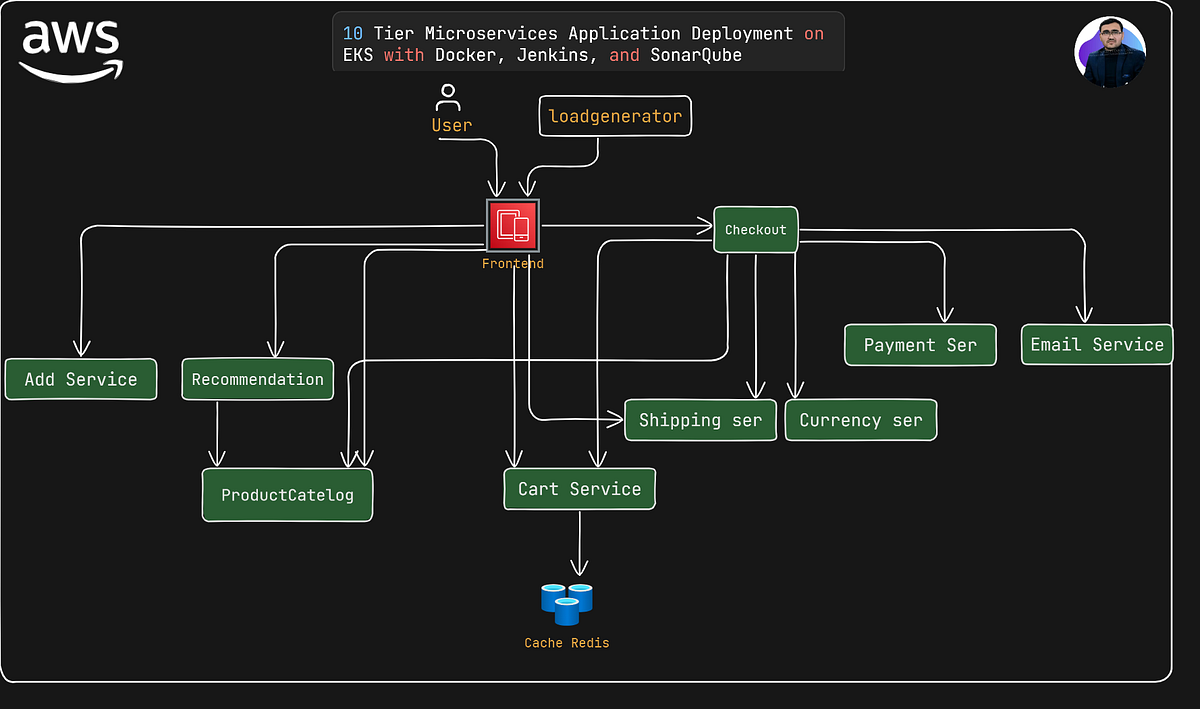Screen dimensions: 1200x709
Task: Click the deployment title banner text
Action: point(588,44)
